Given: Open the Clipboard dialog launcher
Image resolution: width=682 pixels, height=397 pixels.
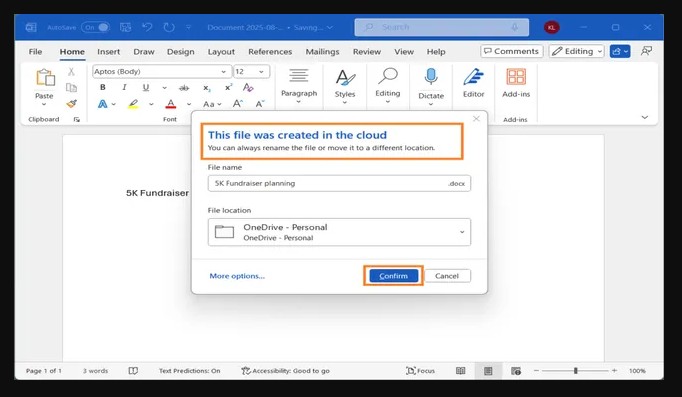Looking at the screenshot, I should click(77, 120).
